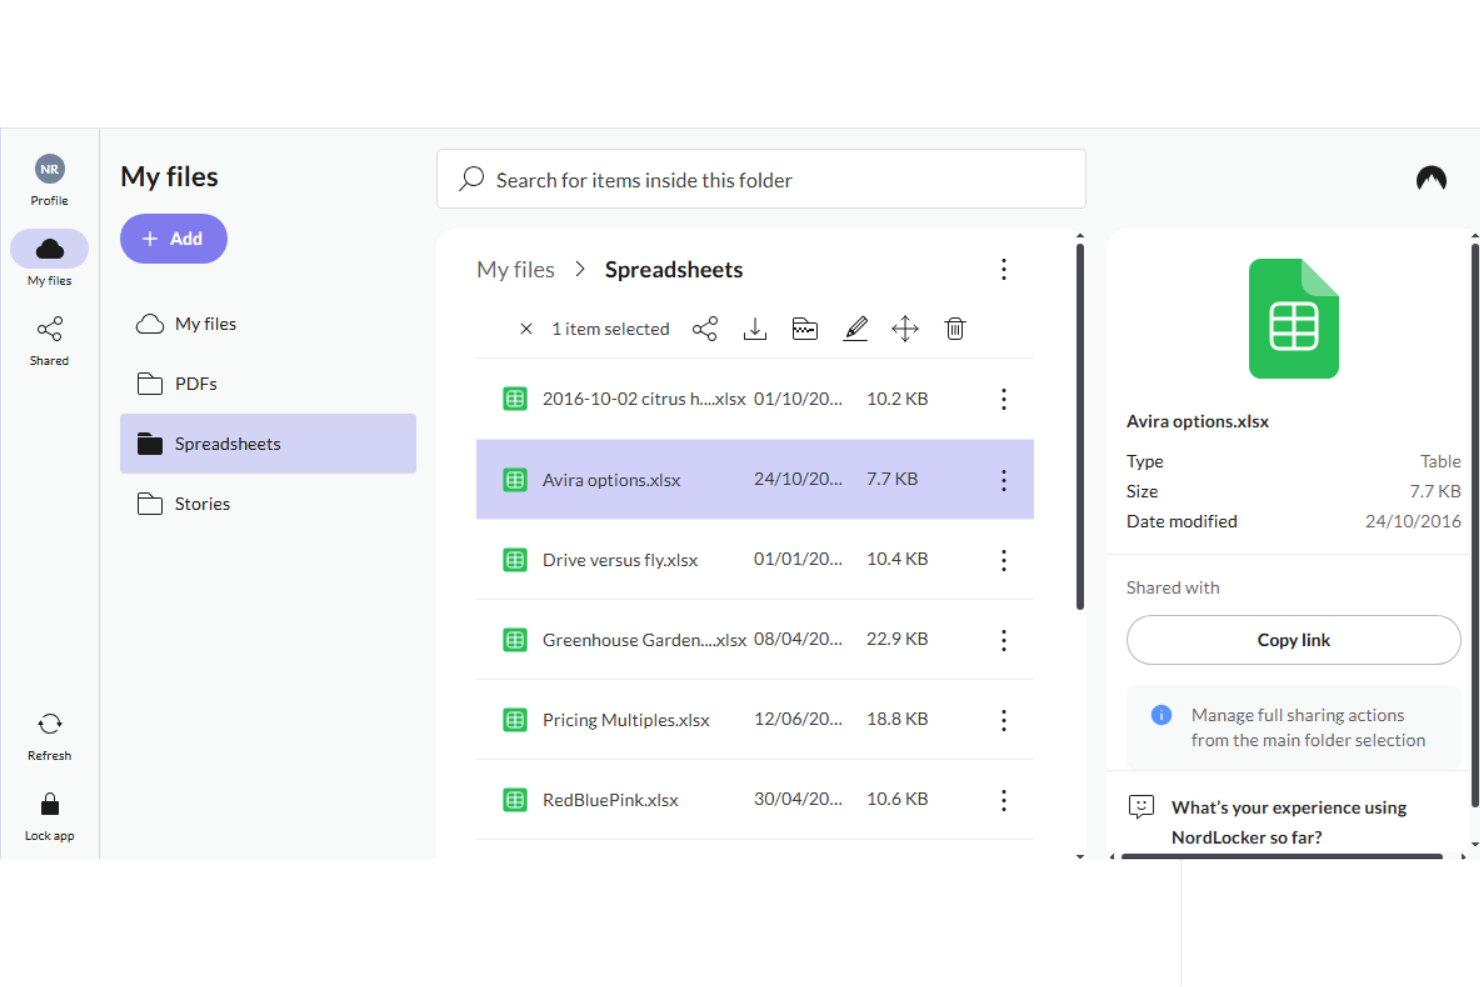Download the selected spreadsheet
Image resolution: width=1480 pixels, height=987 pixels.
click(755, 328)
